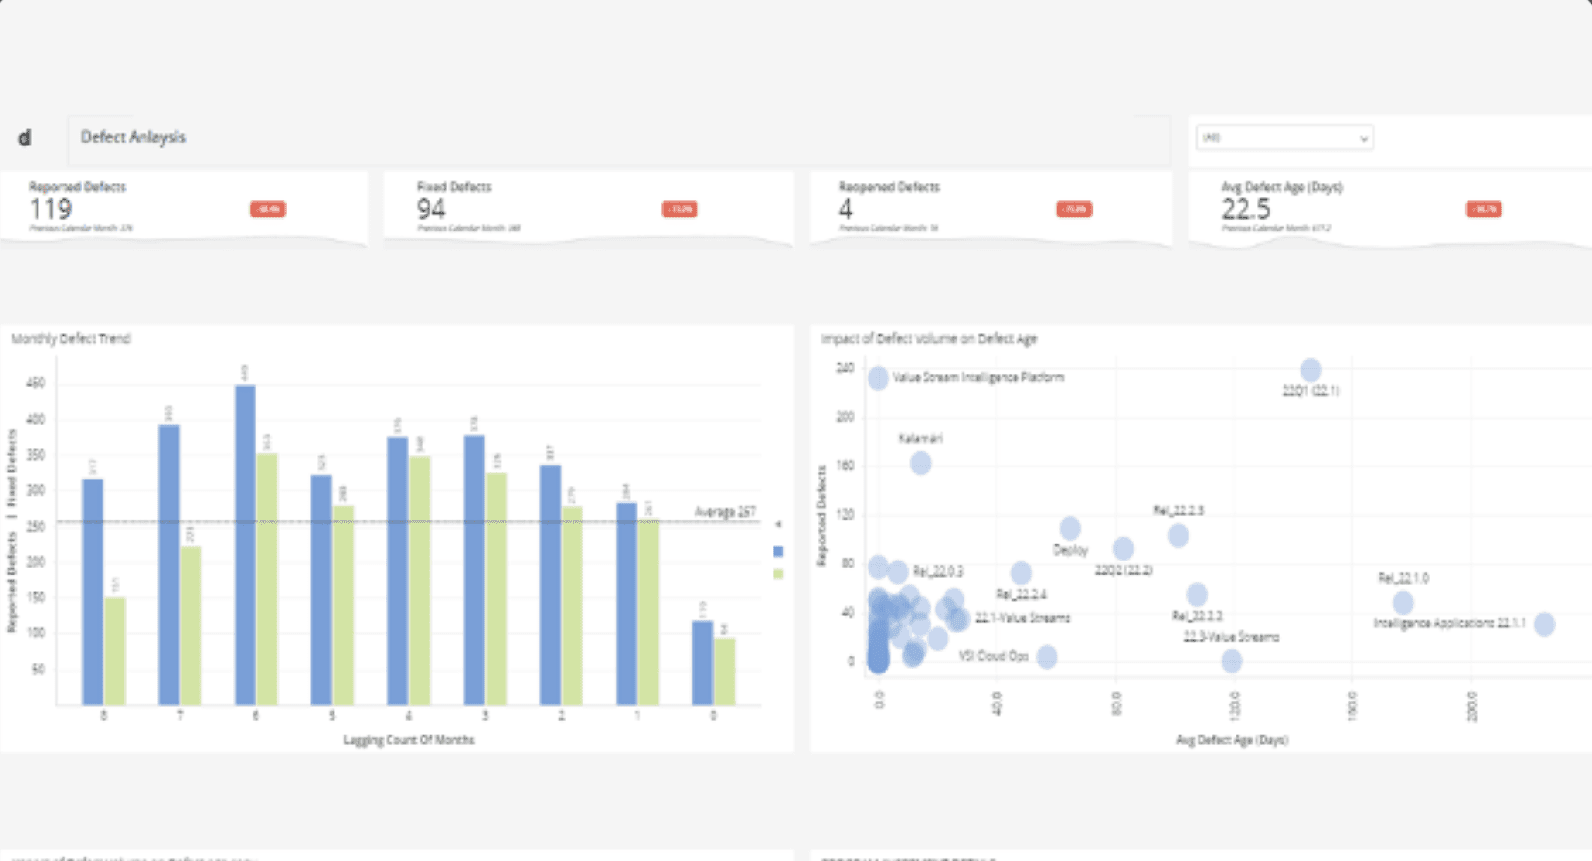Click the blue bar for month 8
Viewport: 1592px width, 861px height.
click(x=93, y=592)
